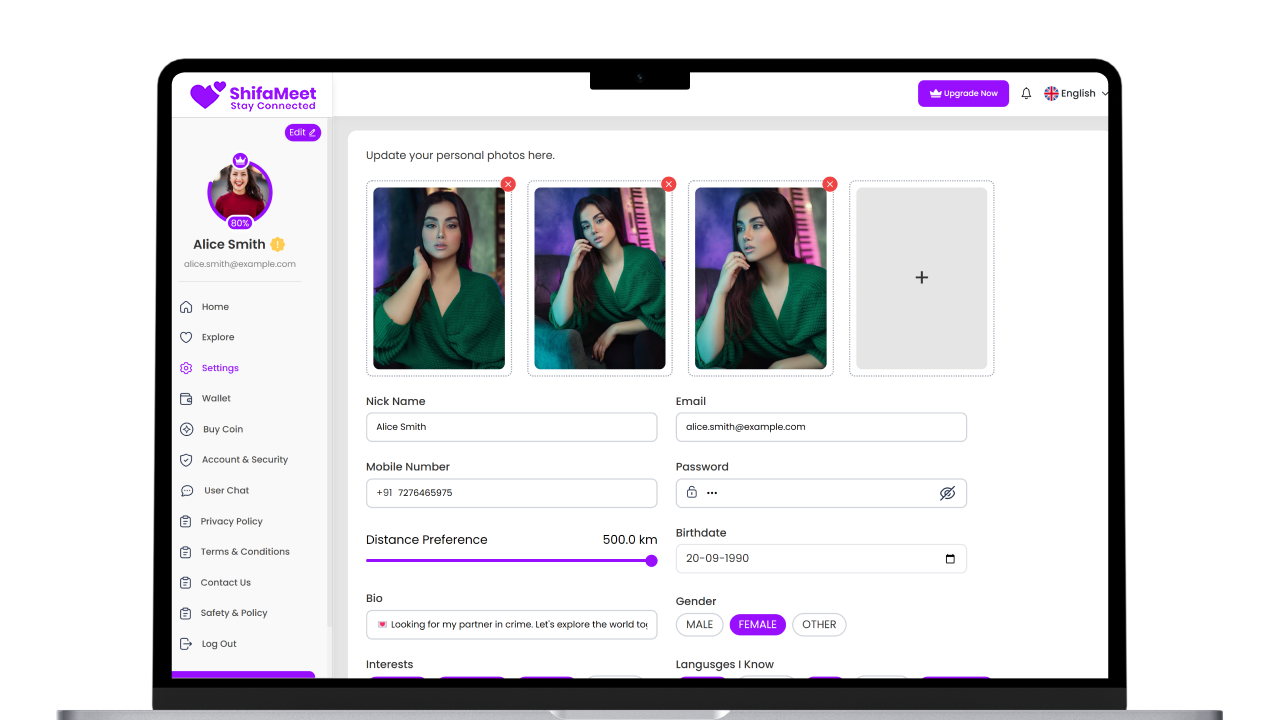Image resolution: width=1280 pixels, height=720 pixels.
Task: Click the yellow verification badge beside Alice Smith
Action: (278, 244)
